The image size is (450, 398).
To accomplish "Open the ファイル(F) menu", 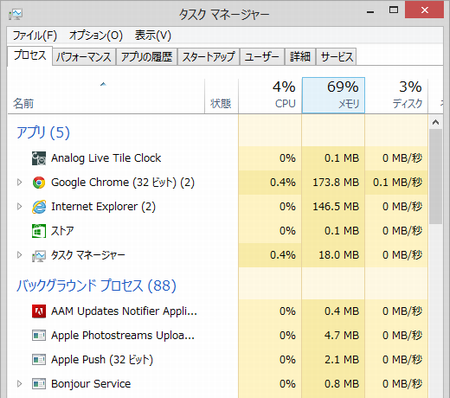I will tap(35, 35).
